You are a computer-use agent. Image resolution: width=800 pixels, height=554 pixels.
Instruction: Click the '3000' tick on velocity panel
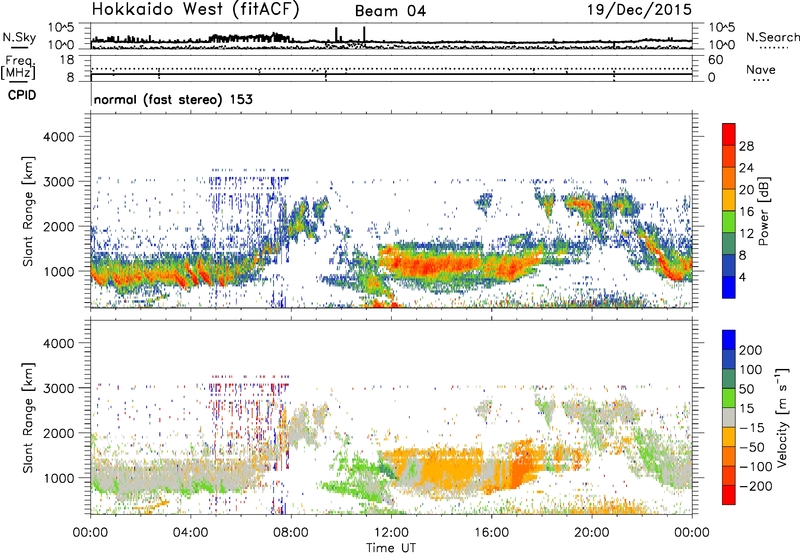(58, 388)
